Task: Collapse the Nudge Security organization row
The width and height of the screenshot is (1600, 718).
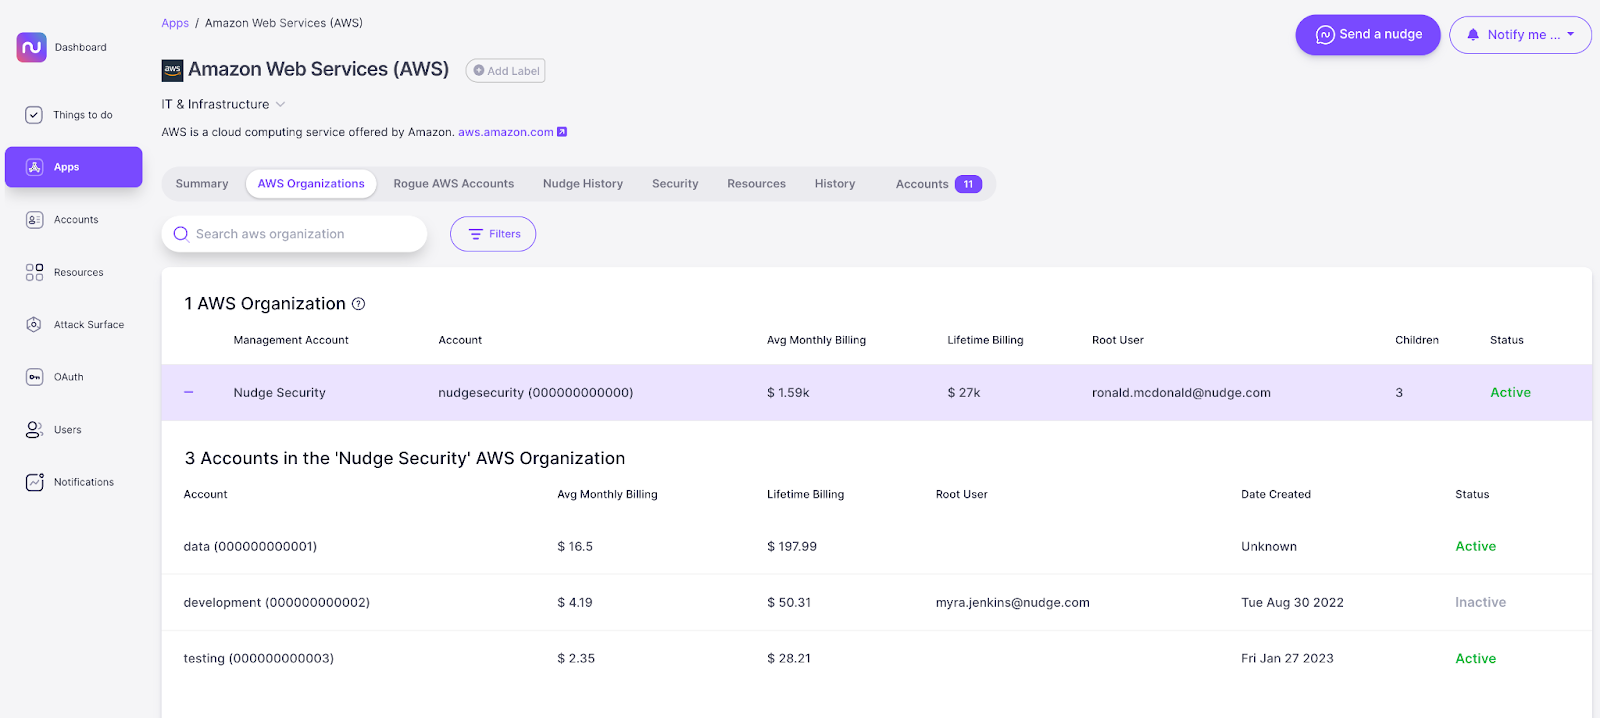Action: 189,393
